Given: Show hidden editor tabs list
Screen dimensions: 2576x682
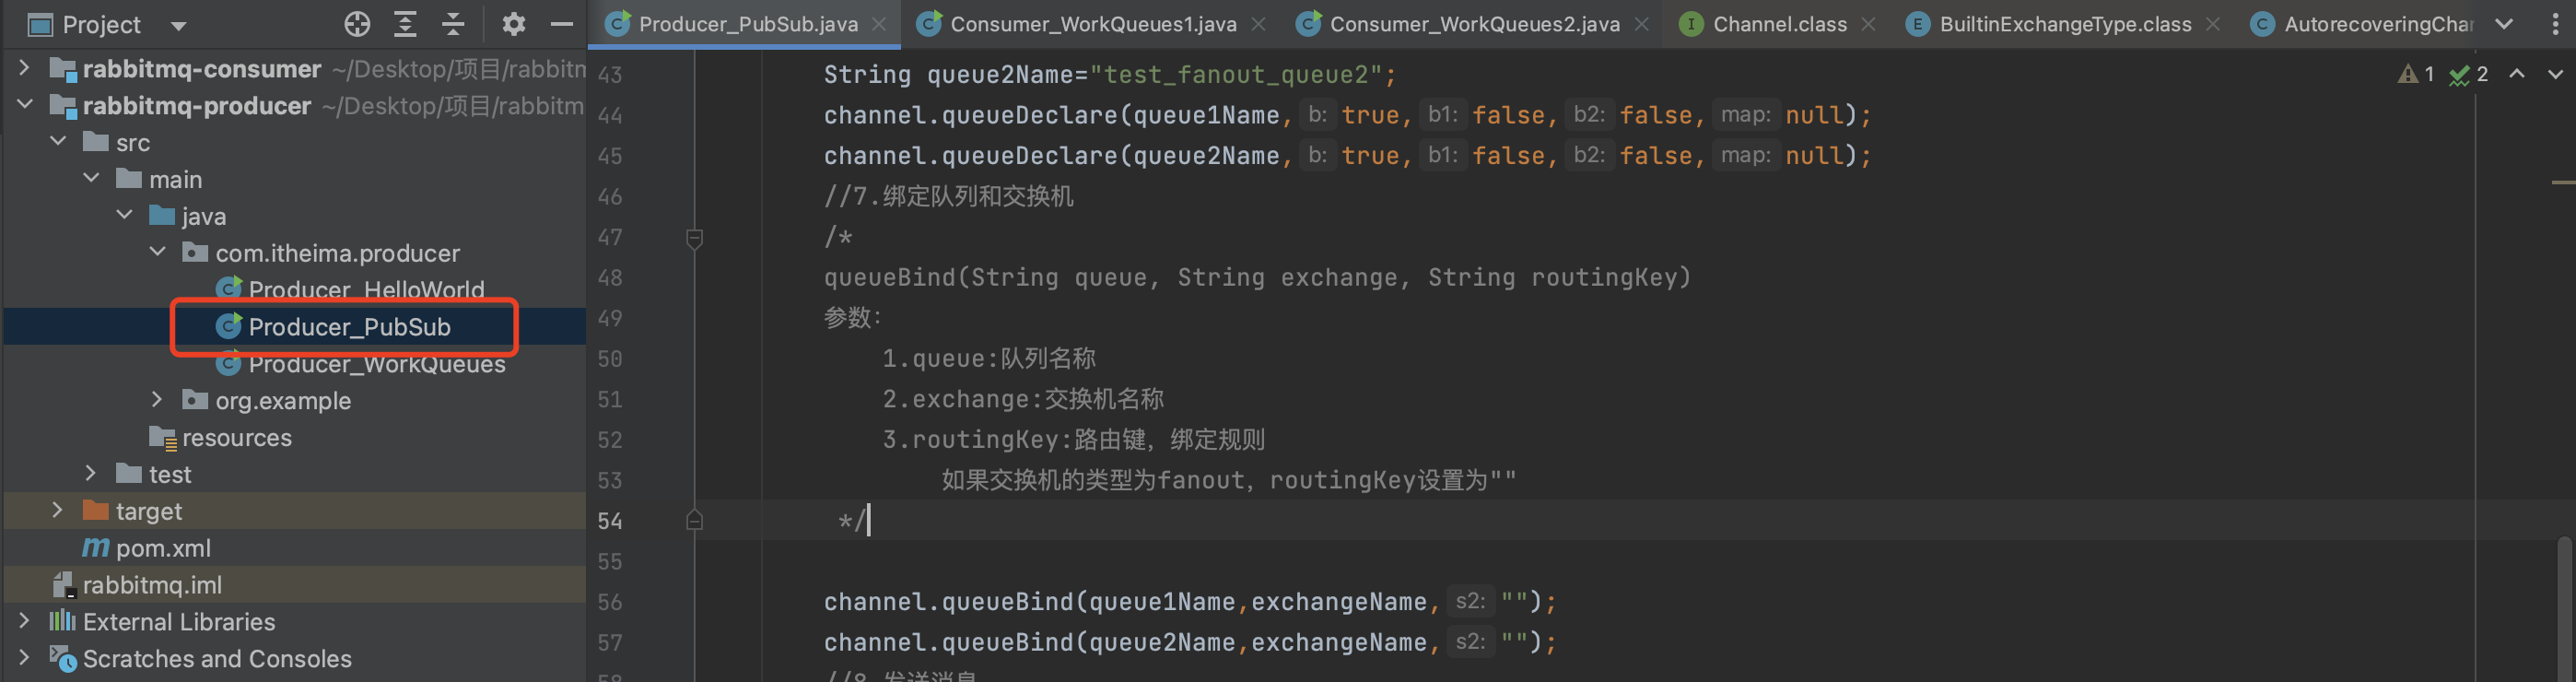Looking at the screenshot, I should click(2504, 24).
